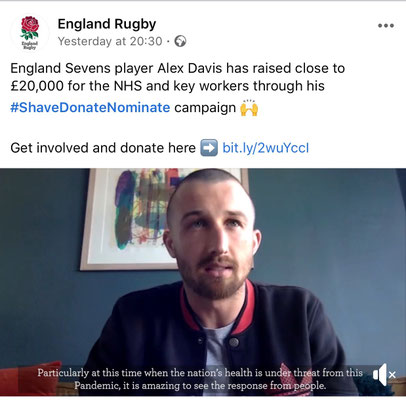Screen dimensions: 406x400
Task: Follow the bit.ly/2wuYccl donation link
Action: (x=266, y=148)
